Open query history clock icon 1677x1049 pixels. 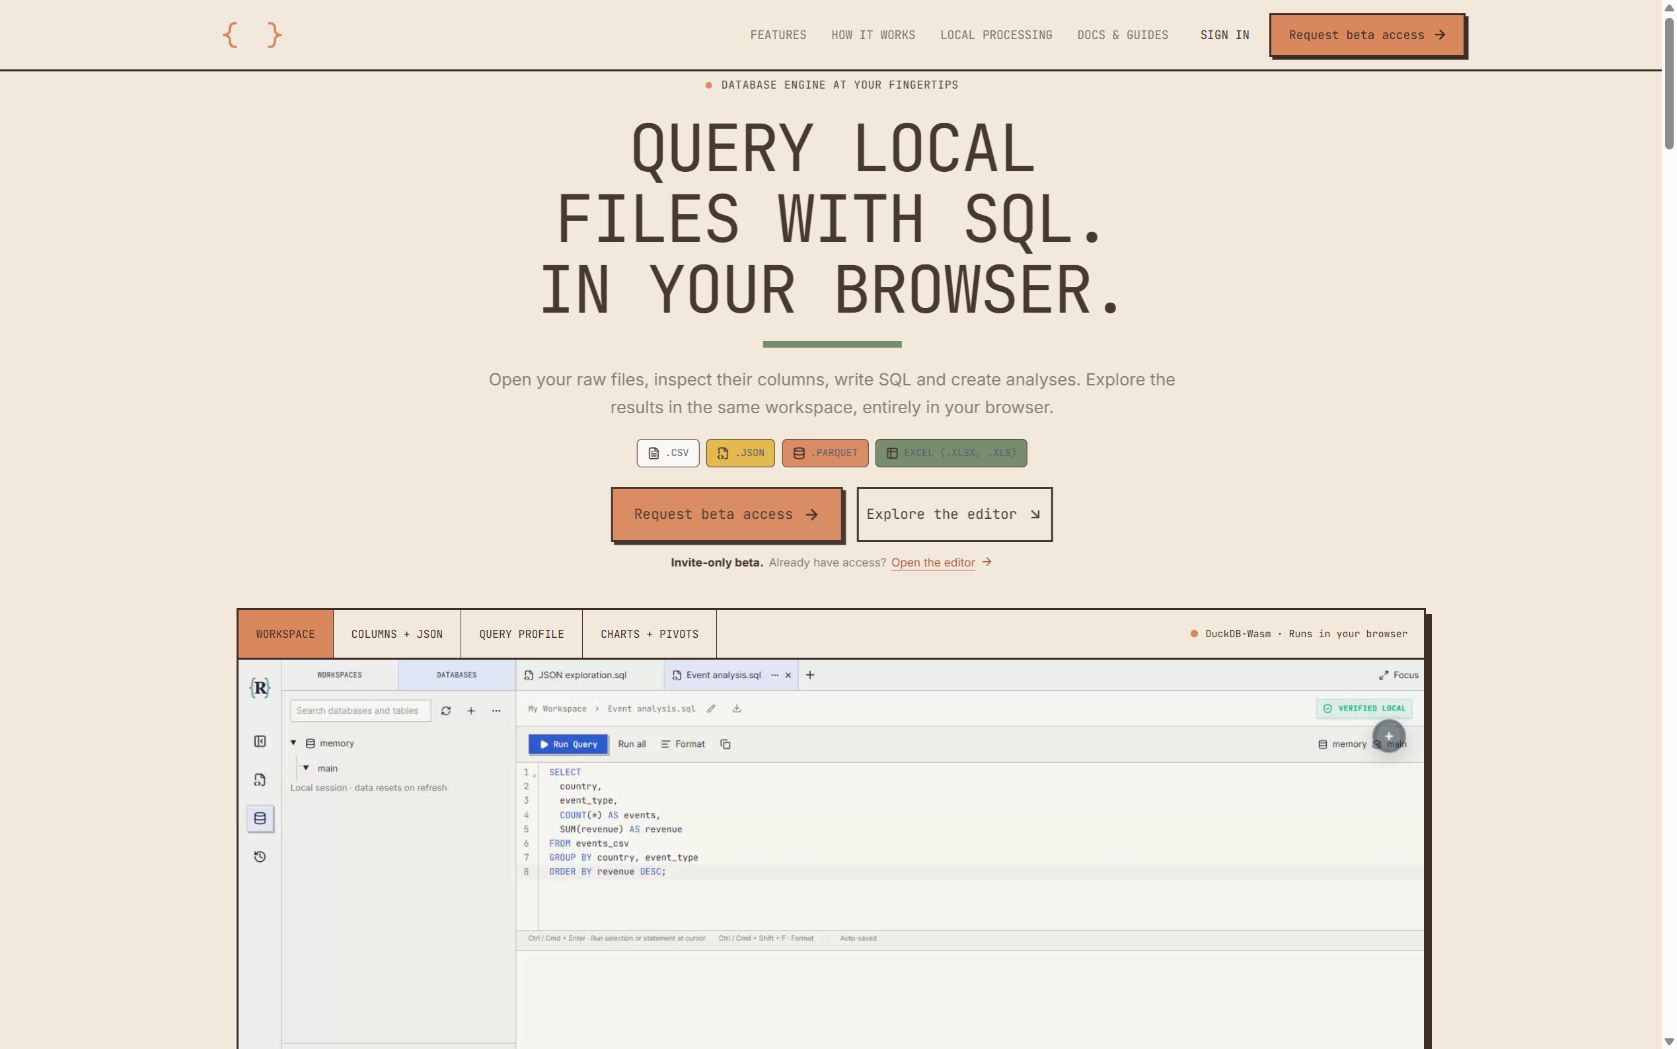(x=260, y=857)
